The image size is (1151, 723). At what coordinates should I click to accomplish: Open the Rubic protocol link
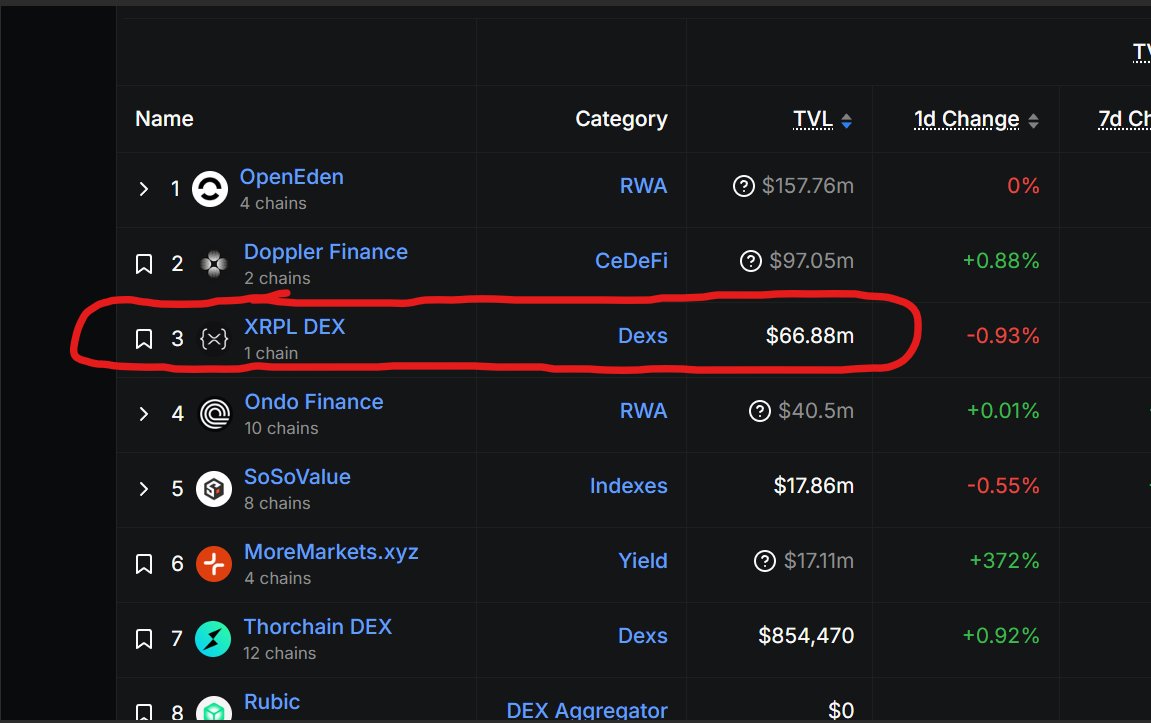point(272,702)
